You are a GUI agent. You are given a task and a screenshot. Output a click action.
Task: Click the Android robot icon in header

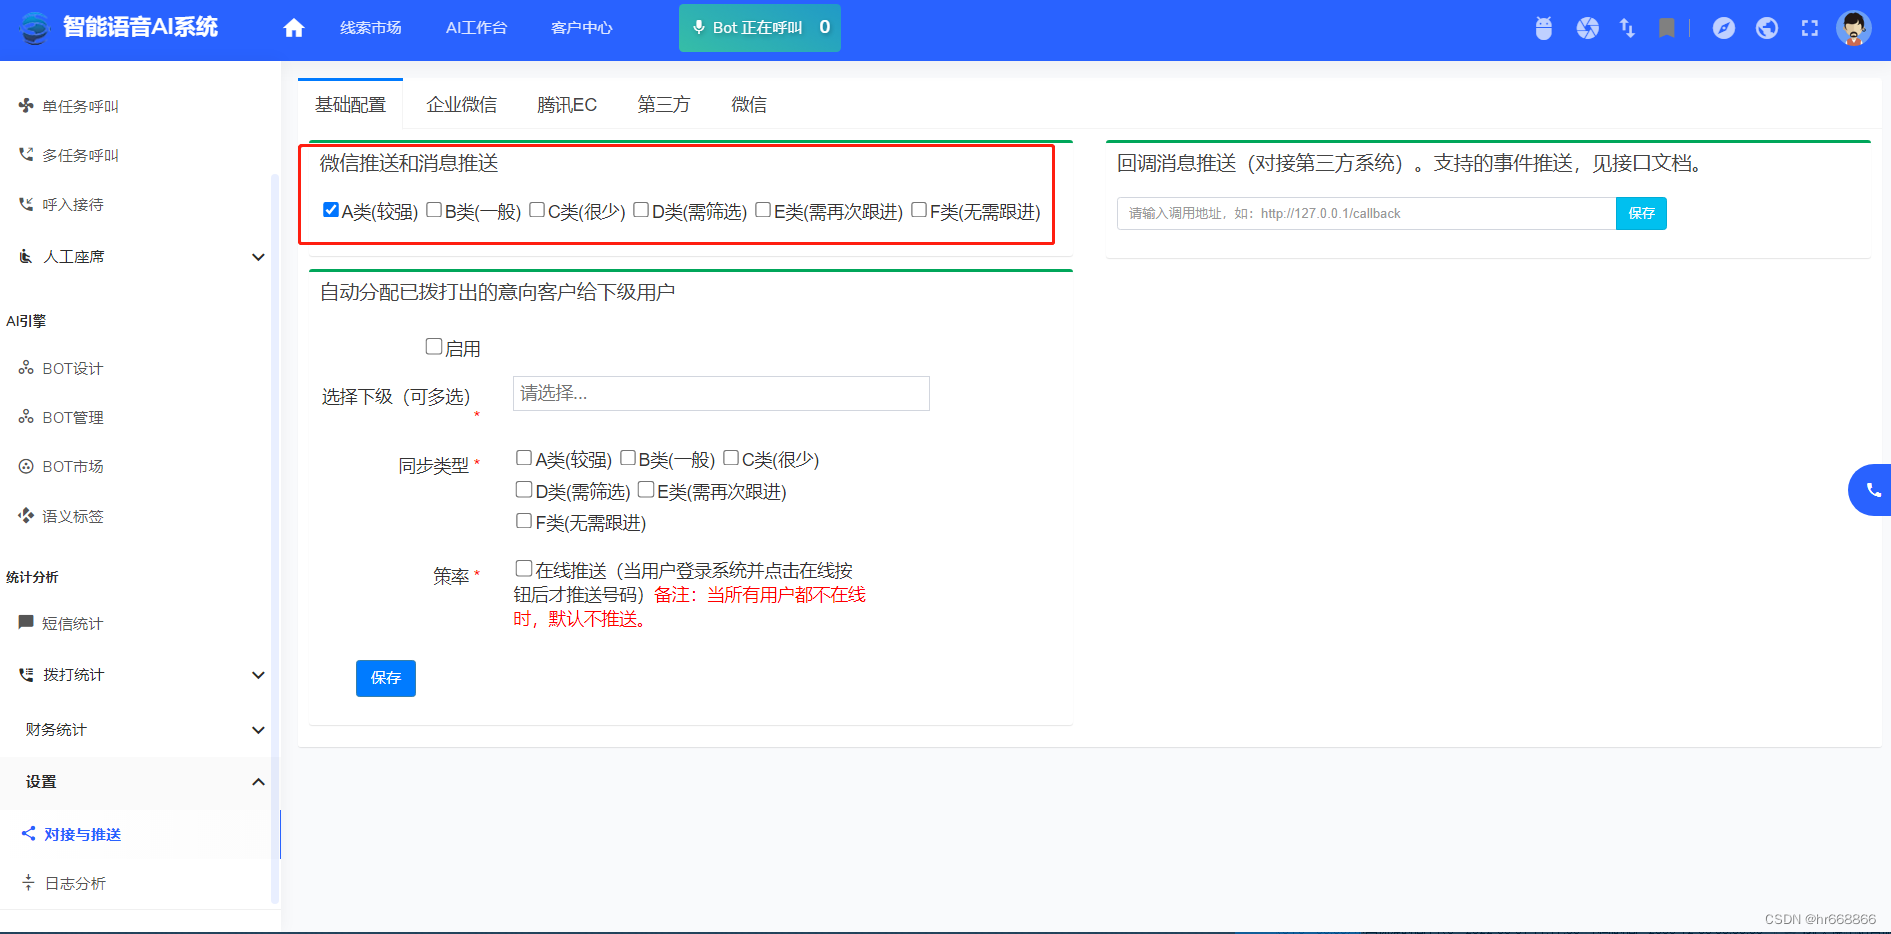point(1544,28)
